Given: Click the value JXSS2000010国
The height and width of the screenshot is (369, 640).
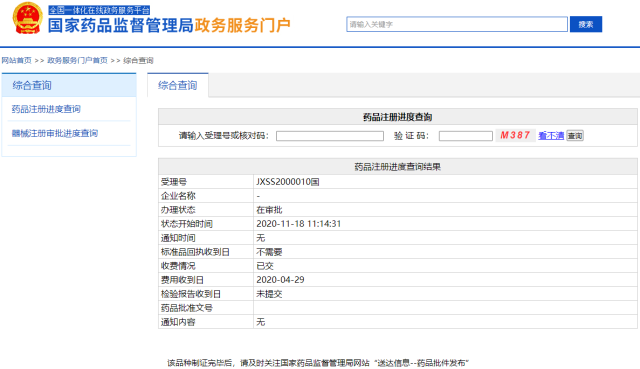Looking at the screenshot, I should click(288, 182).
